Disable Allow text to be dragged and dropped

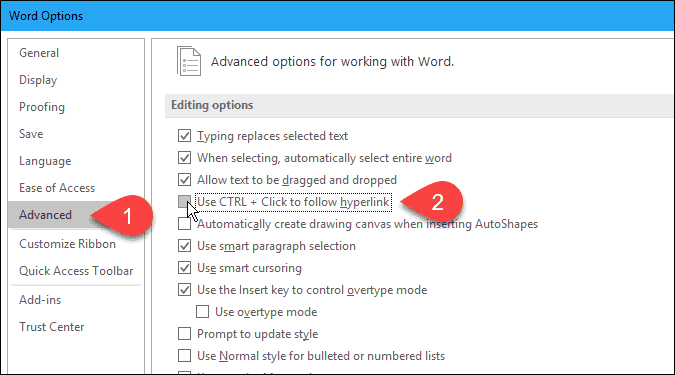184,180
